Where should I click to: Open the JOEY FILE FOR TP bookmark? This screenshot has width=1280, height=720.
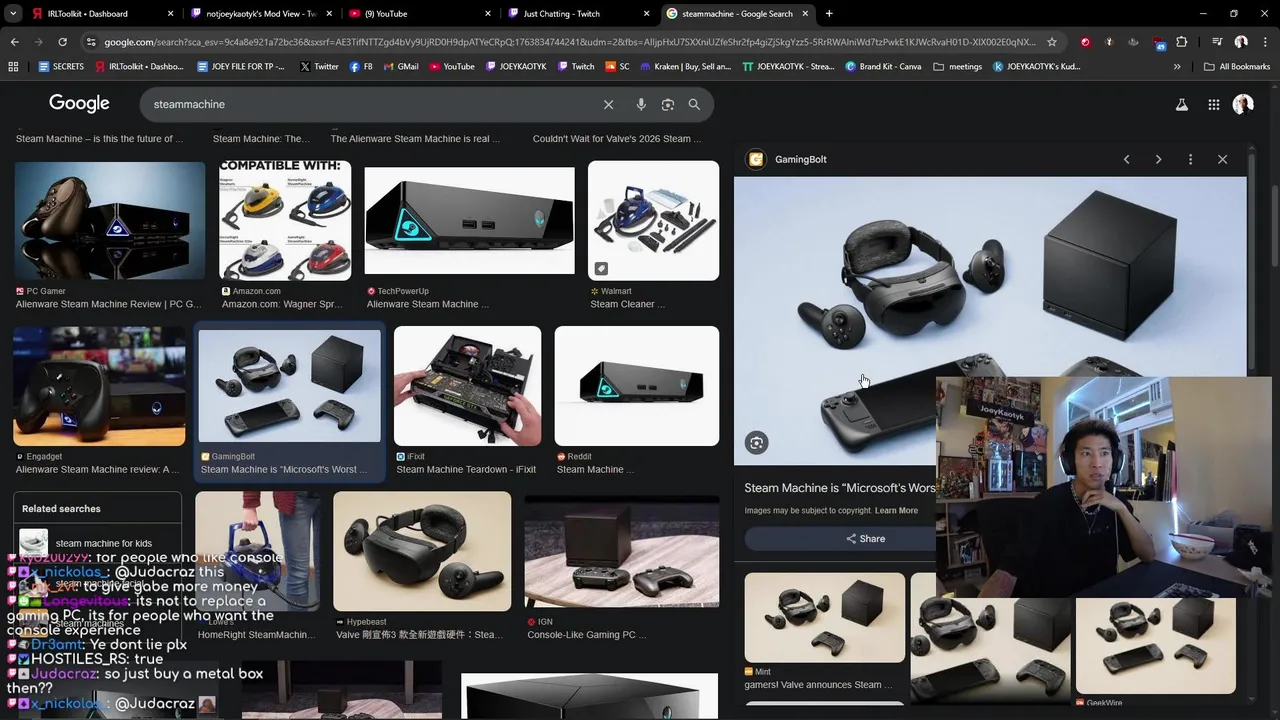(x=240, y=66)
